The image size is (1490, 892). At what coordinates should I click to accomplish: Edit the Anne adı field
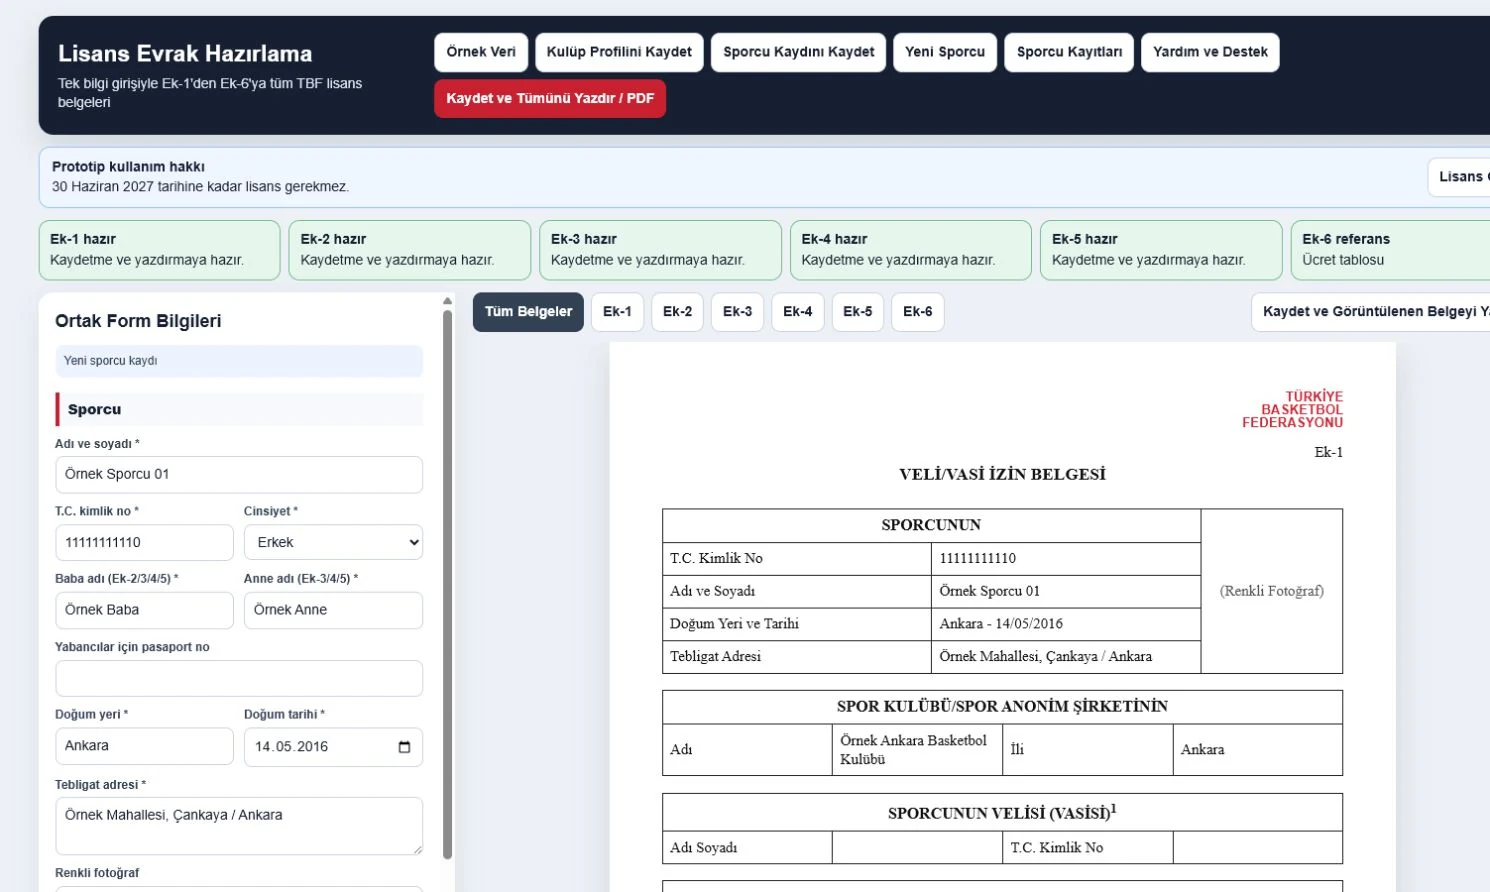pyautogui.click(x=333, y=610)
